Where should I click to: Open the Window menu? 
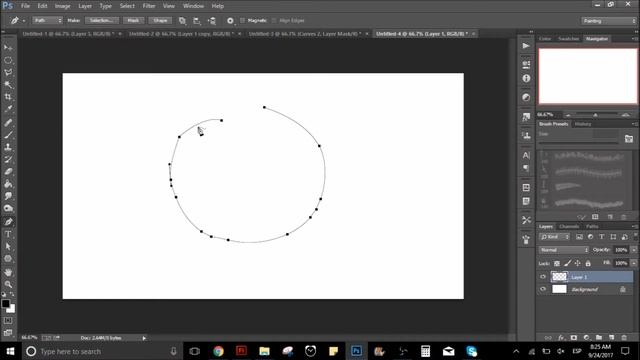point(193,6)
